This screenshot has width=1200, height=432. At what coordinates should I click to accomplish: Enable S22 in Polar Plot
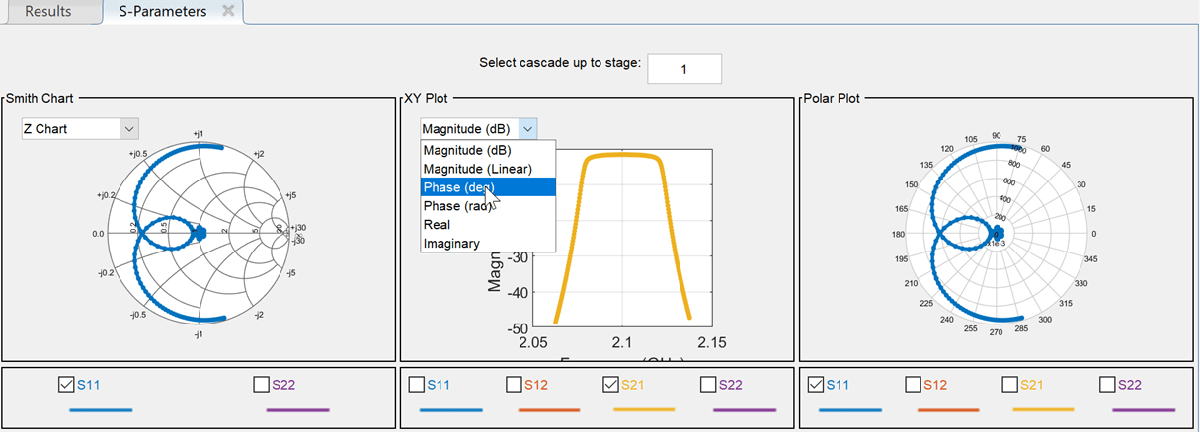pos(1107,384)
